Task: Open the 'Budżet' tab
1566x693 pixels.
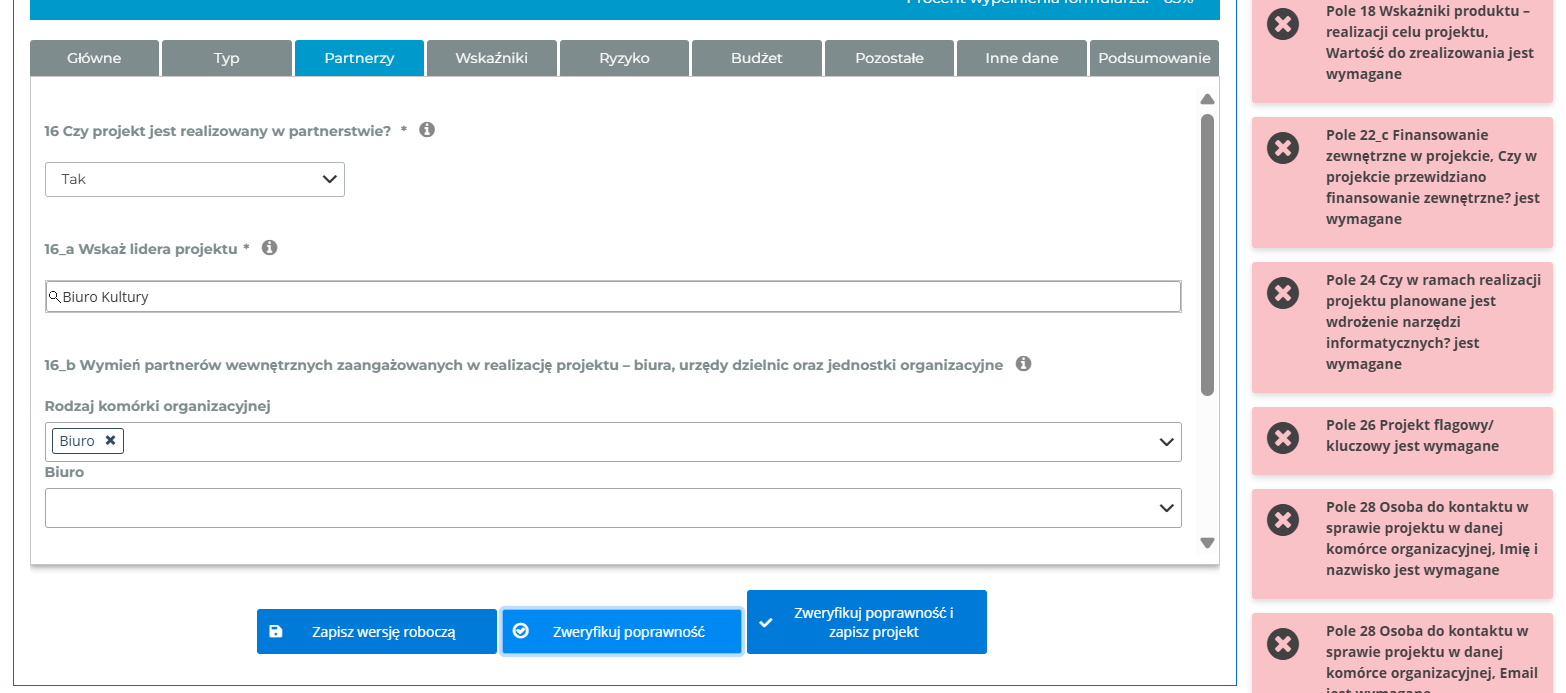Action: click(x=756, y=58)
